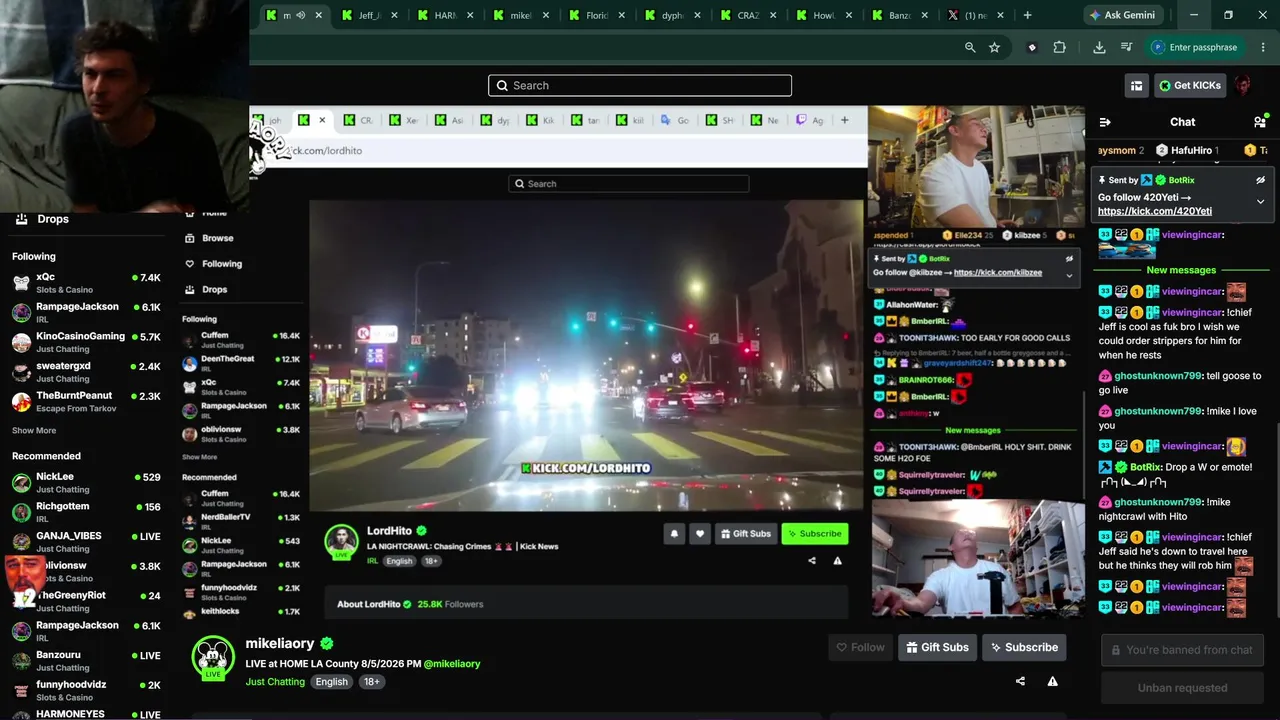Jump to New messages in chat
This screenshot has height=720, width=1280.
click(1181, 270)
